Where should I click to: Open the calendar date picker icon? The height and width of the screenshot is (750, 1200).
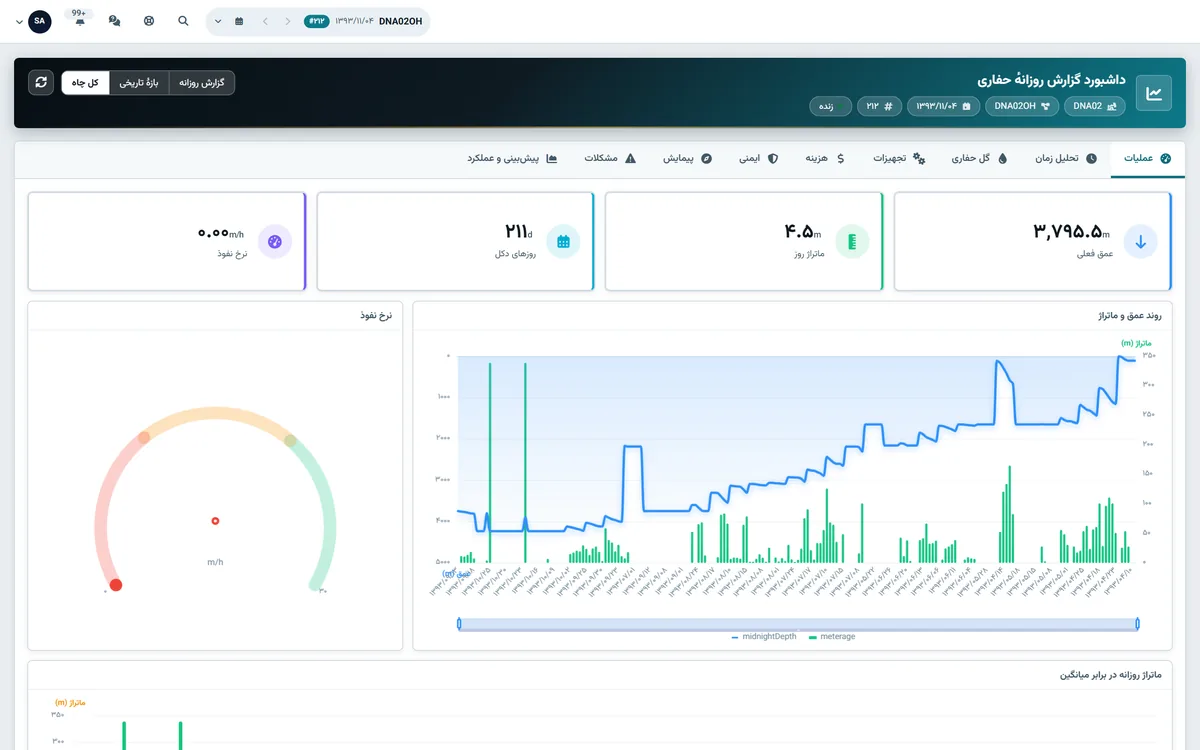[239, 21]
